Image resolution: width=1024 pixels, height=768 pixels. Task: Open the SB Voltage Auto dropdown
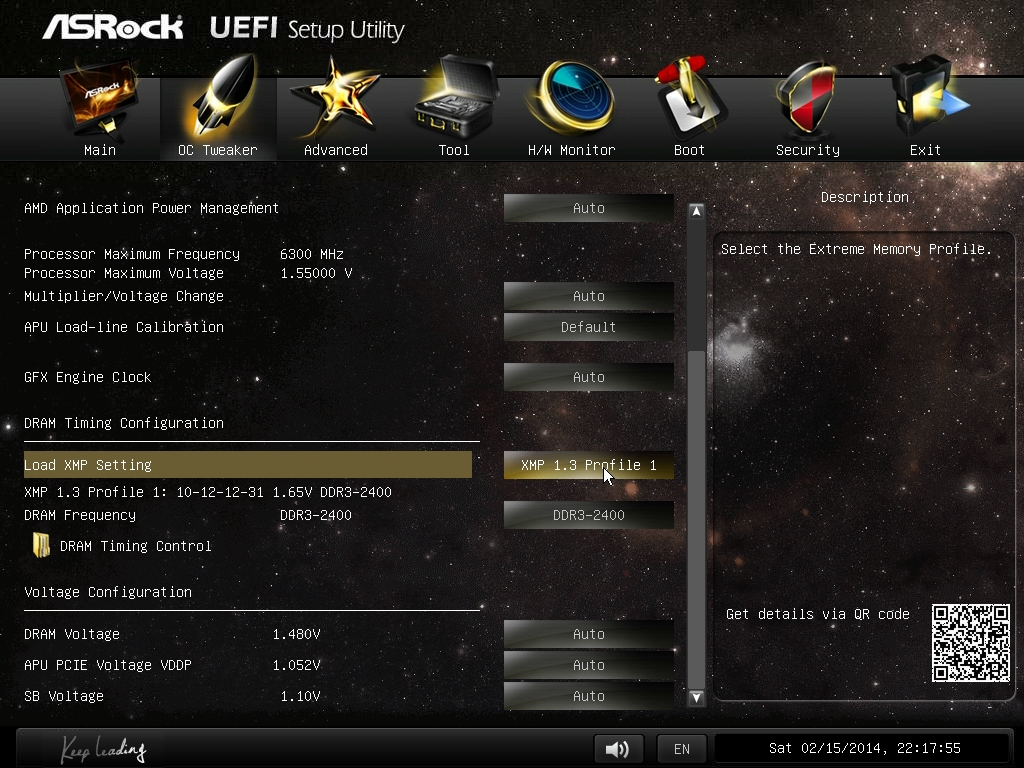[x=588, y=696]
